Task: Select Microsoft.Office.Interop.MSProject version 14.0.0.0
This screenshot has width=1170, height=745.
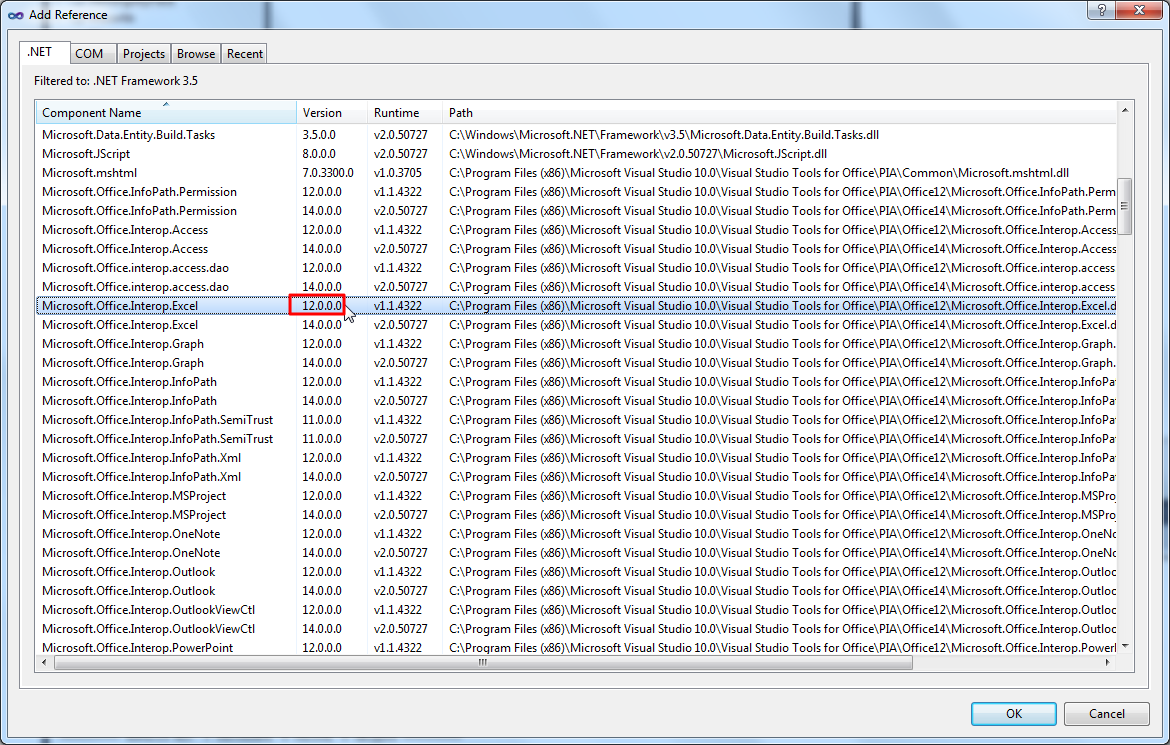Action: pos(576,515)
